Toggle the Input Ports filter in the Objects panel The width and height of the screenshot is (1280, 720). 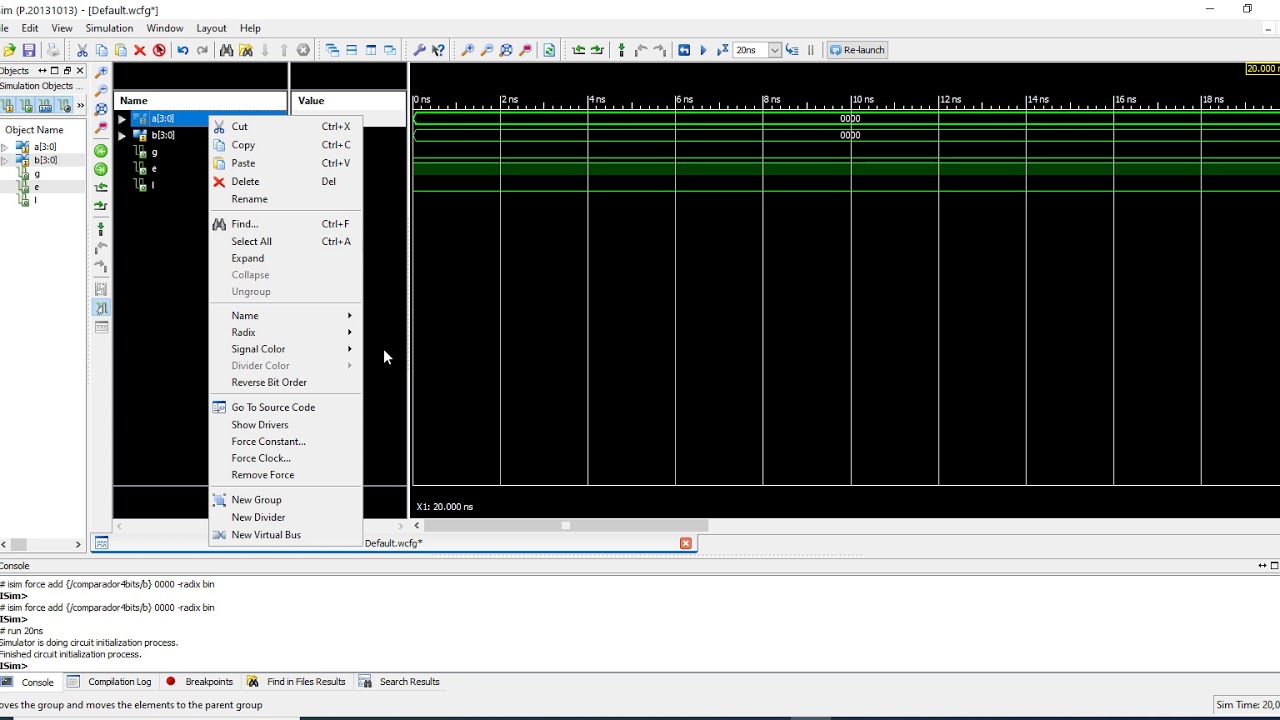tap(8, 105)
